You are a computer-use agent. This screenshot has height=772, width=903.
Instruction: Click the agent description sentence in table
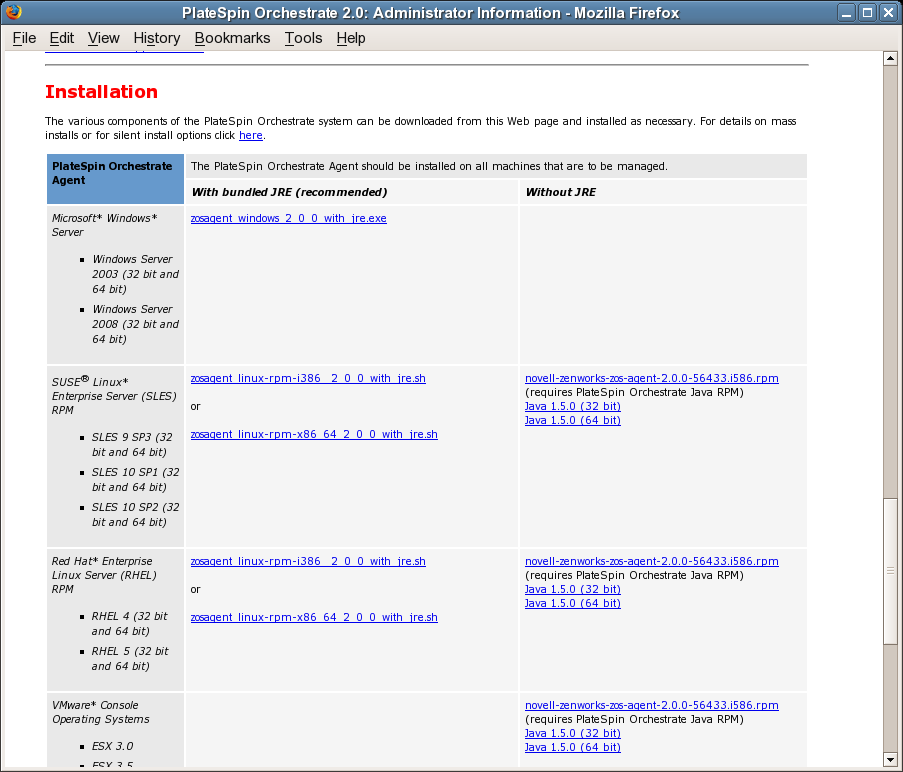pyautogui.click(x=429, y=166)
